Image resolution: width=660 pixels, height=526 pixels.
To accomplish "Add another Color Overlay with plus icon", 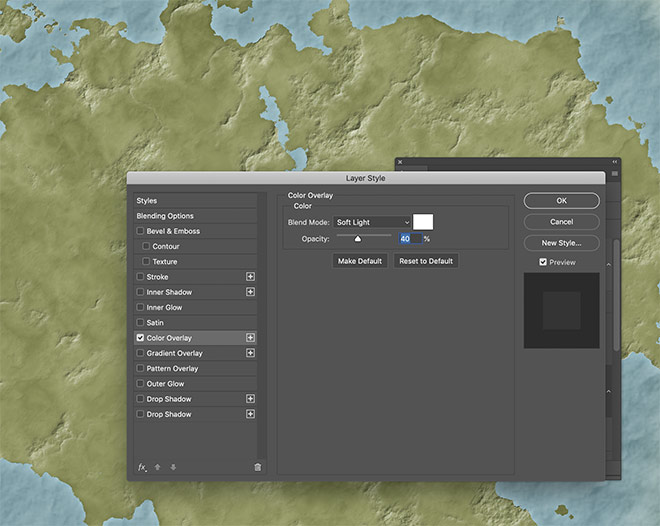I will click(x=250, y=338).
